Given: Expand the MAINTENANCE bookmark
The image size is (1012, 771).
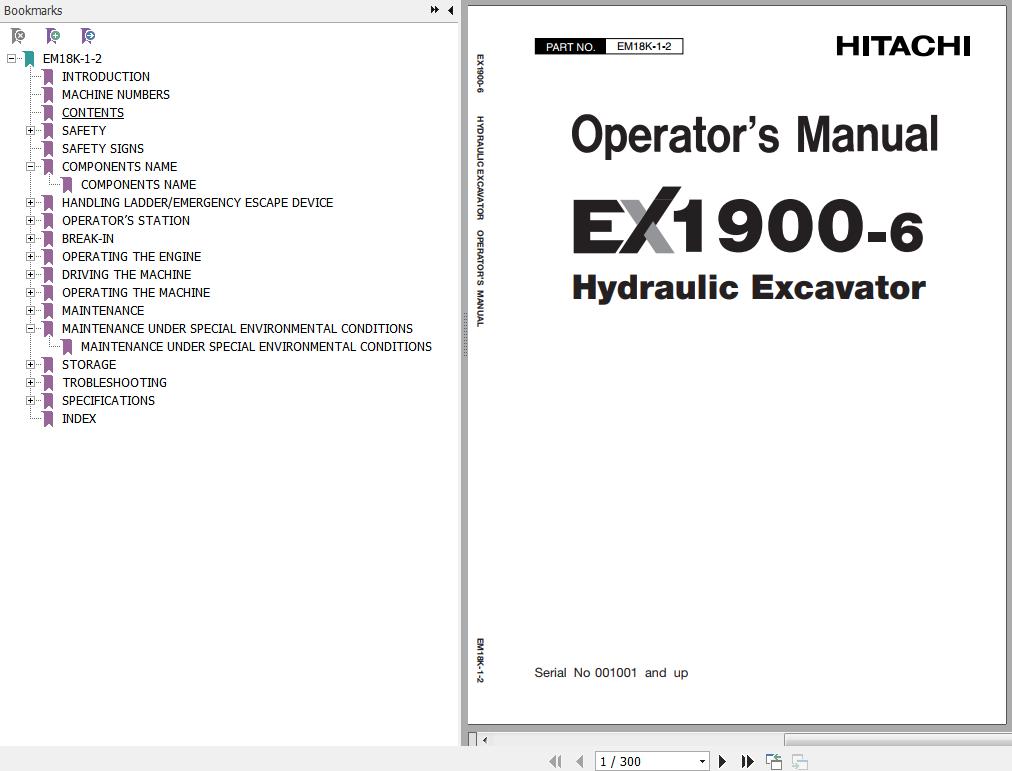Looking at the screenshot, I should [x=30, y=311].
